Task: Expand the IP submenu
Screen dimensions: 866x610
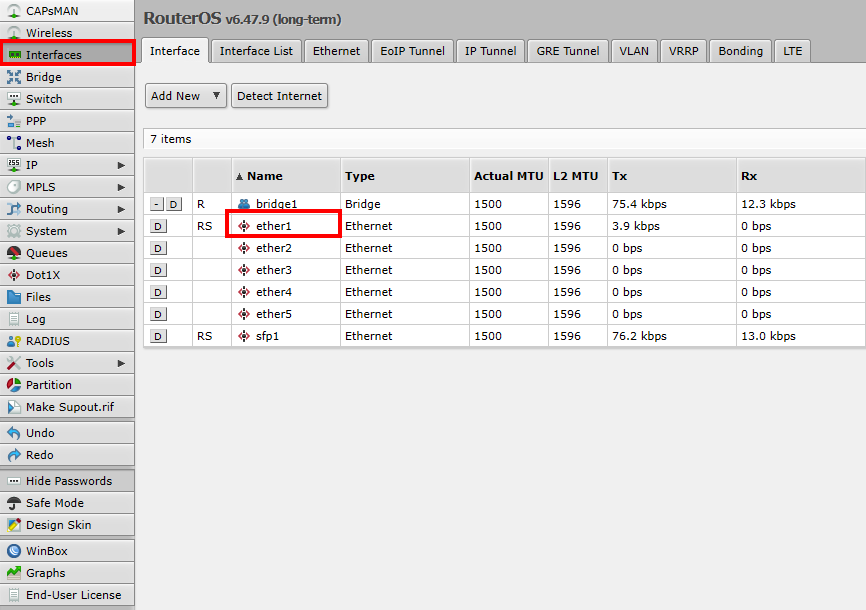Action: (x=121, y=165)
